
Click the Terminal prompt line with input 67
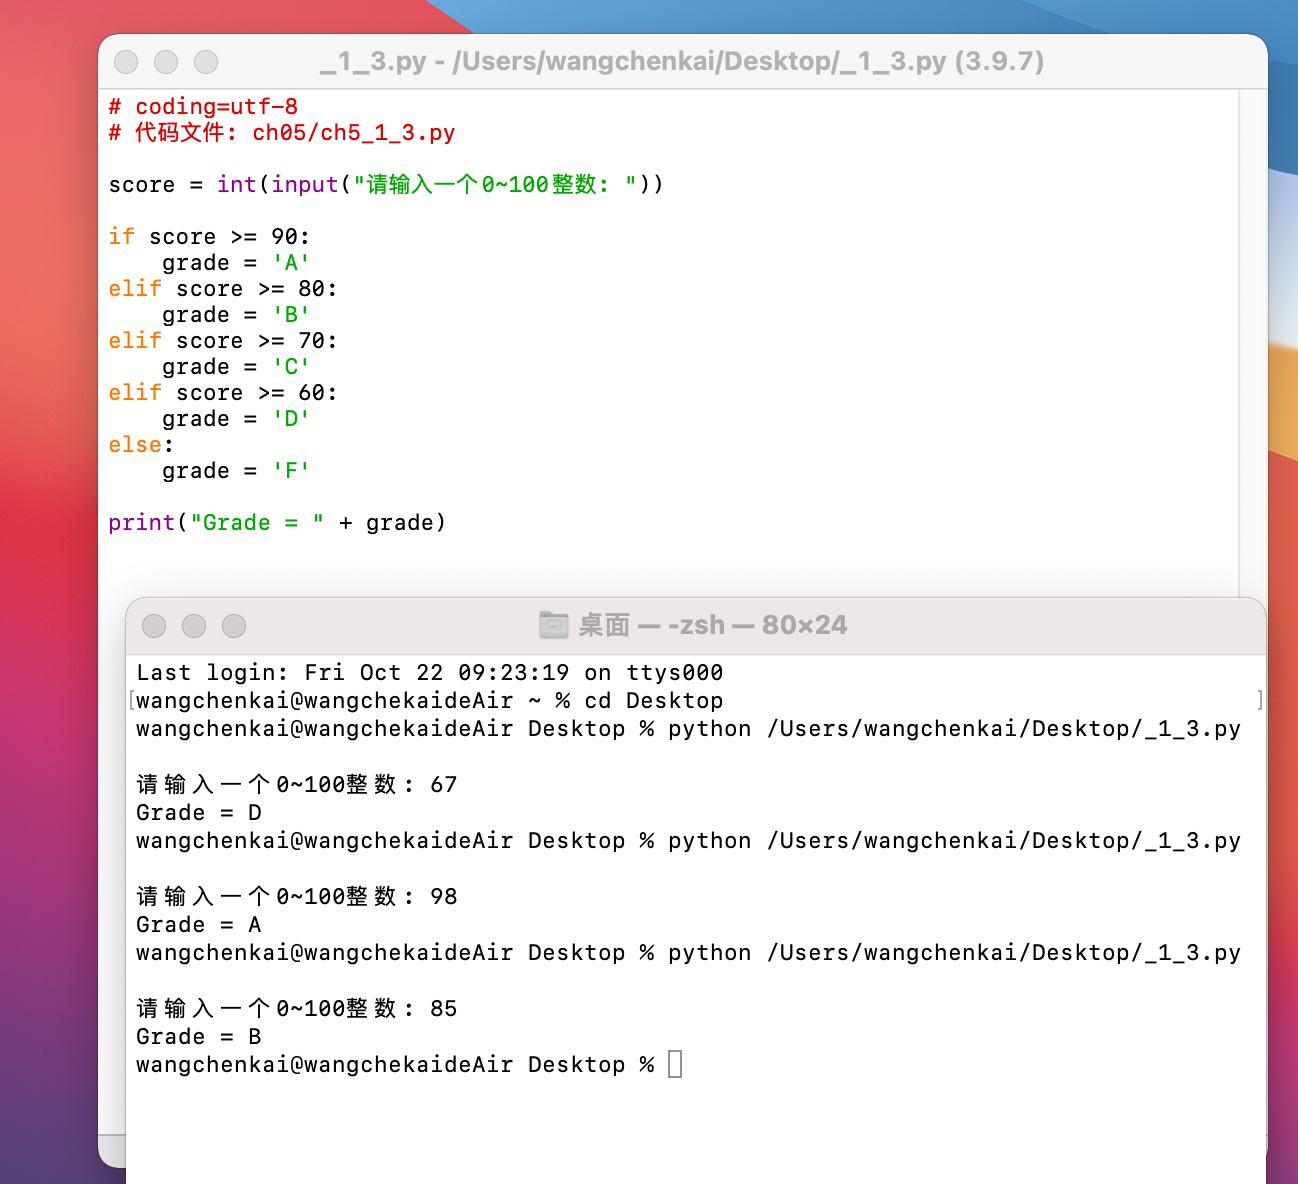coord(297,785)
